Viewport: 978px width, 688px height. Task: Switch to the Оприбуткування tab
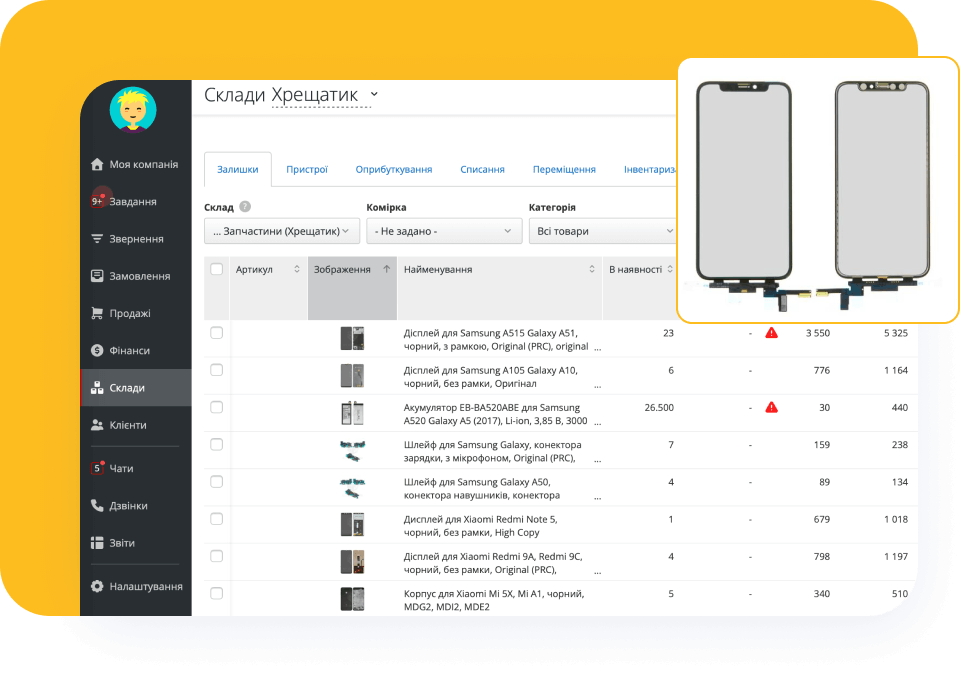(393, 170)
